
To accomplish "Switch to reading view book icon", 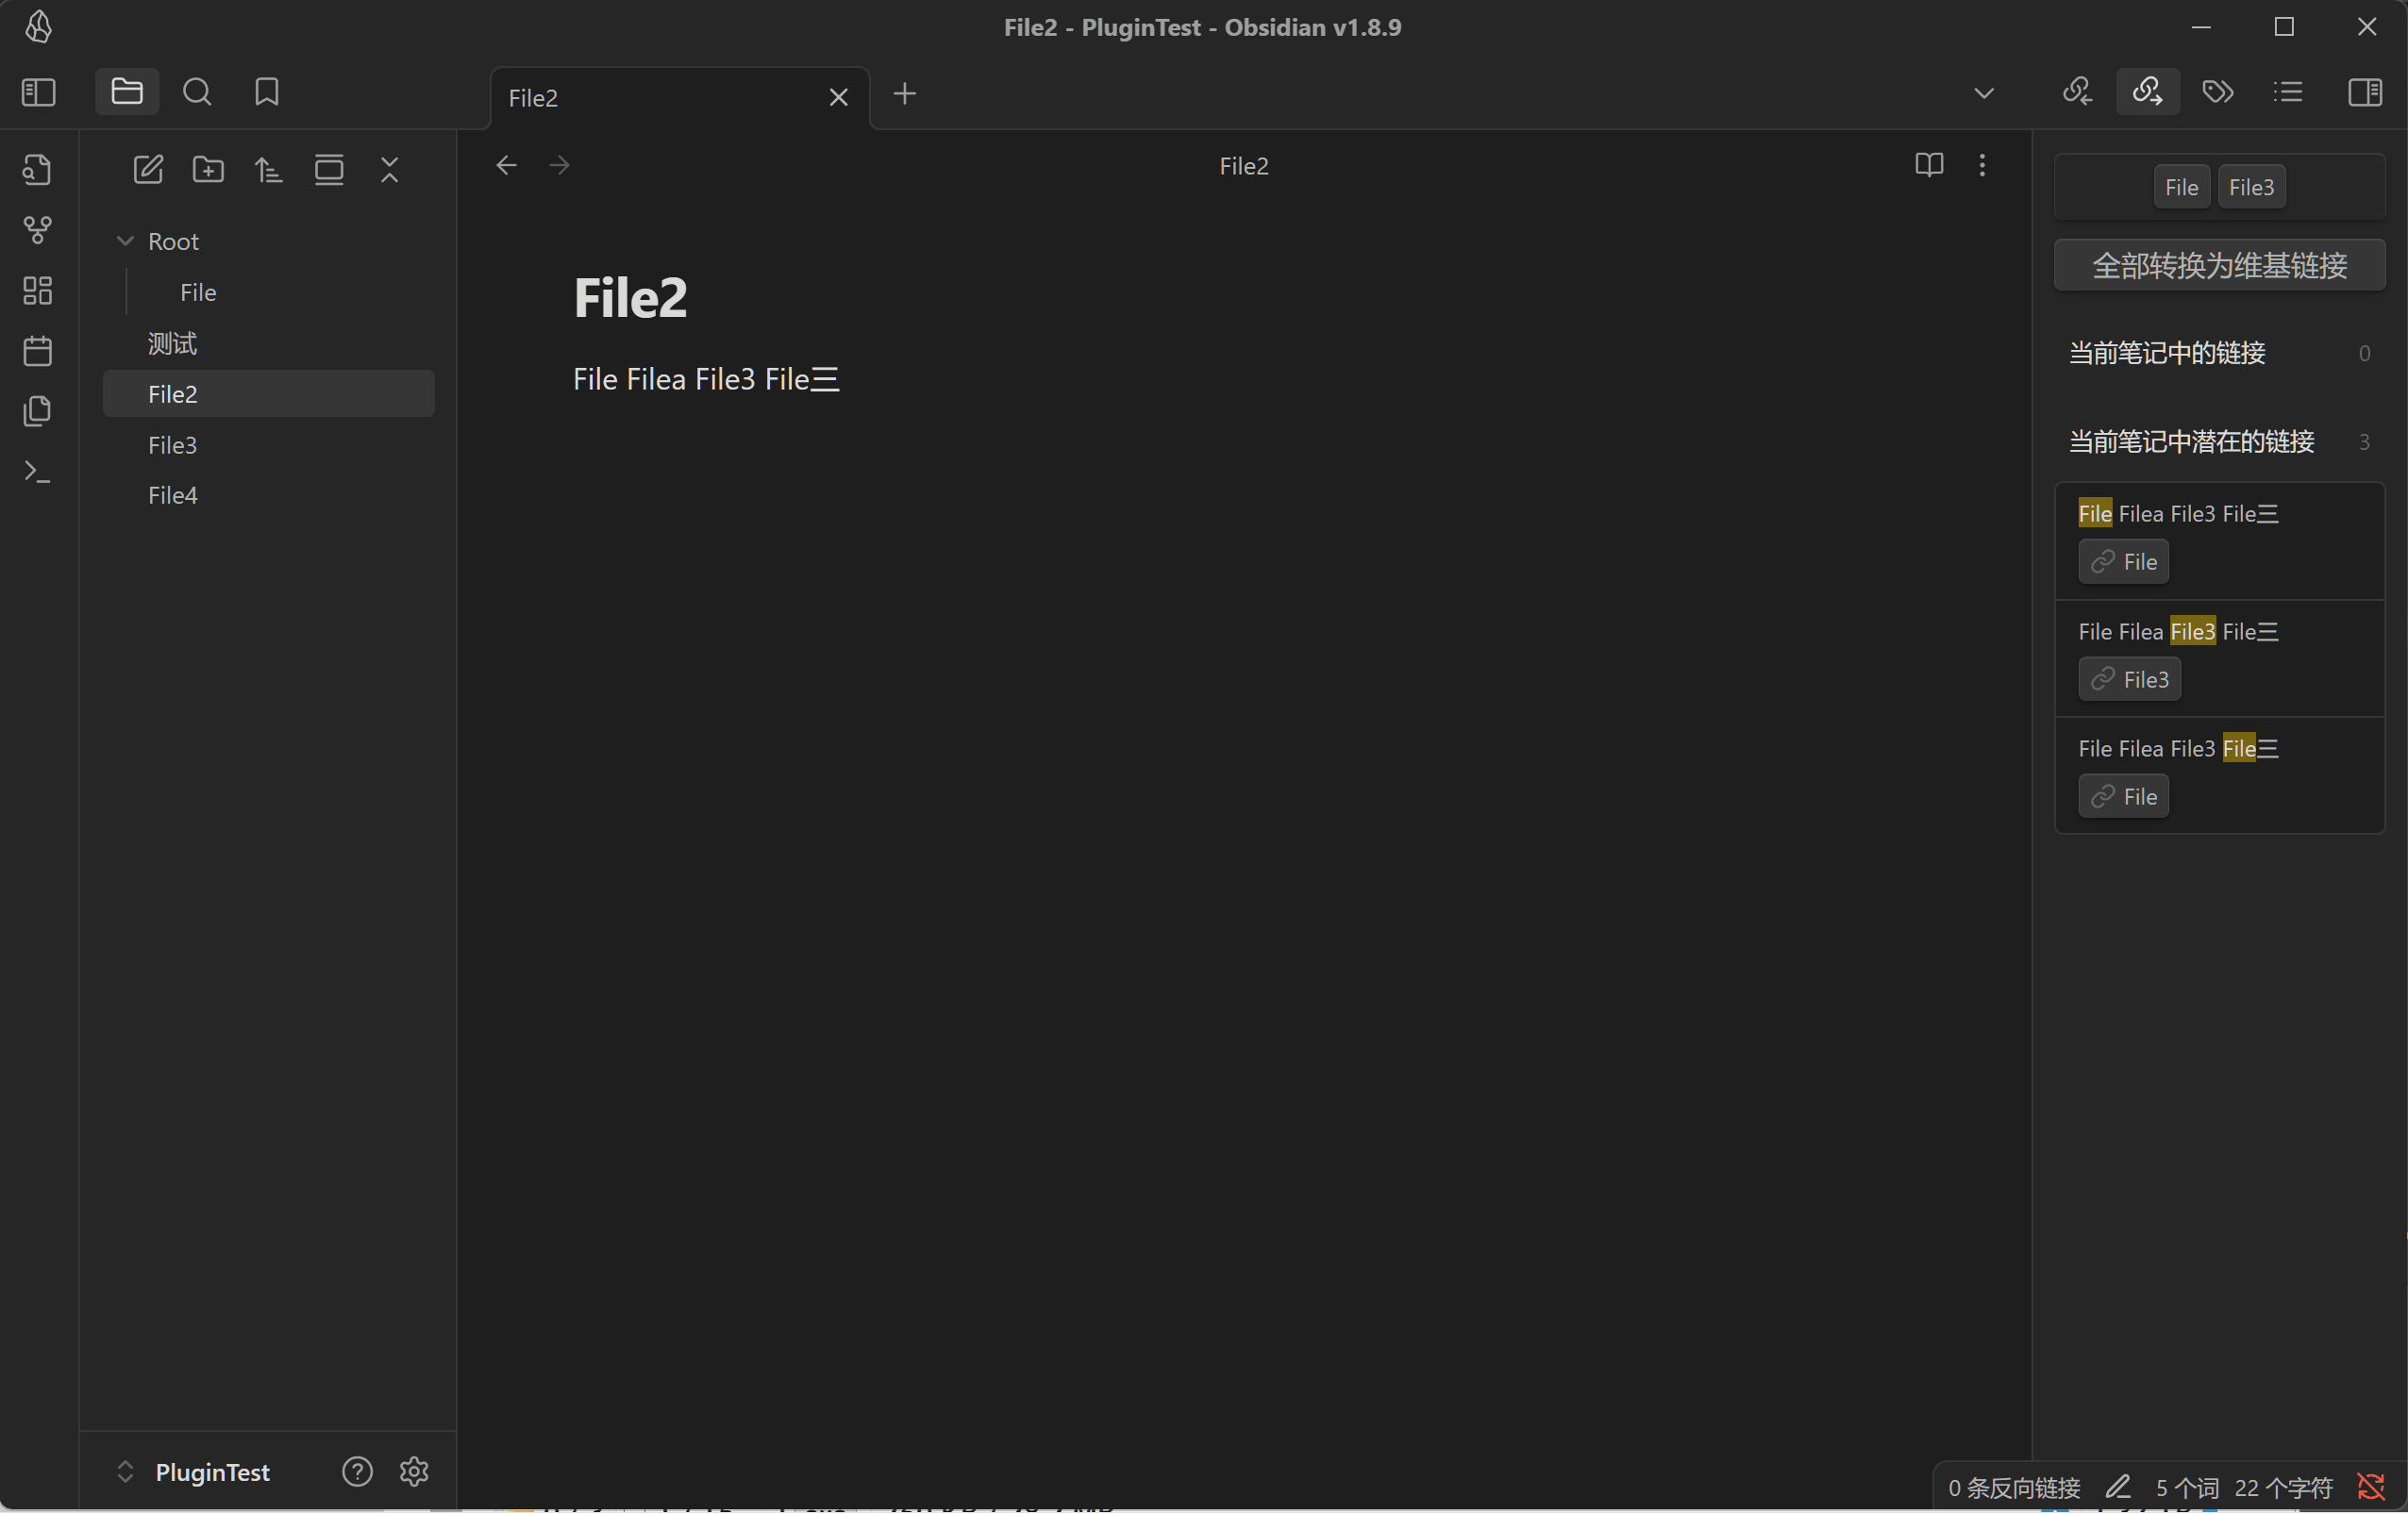I will [x=1928, y=165].
